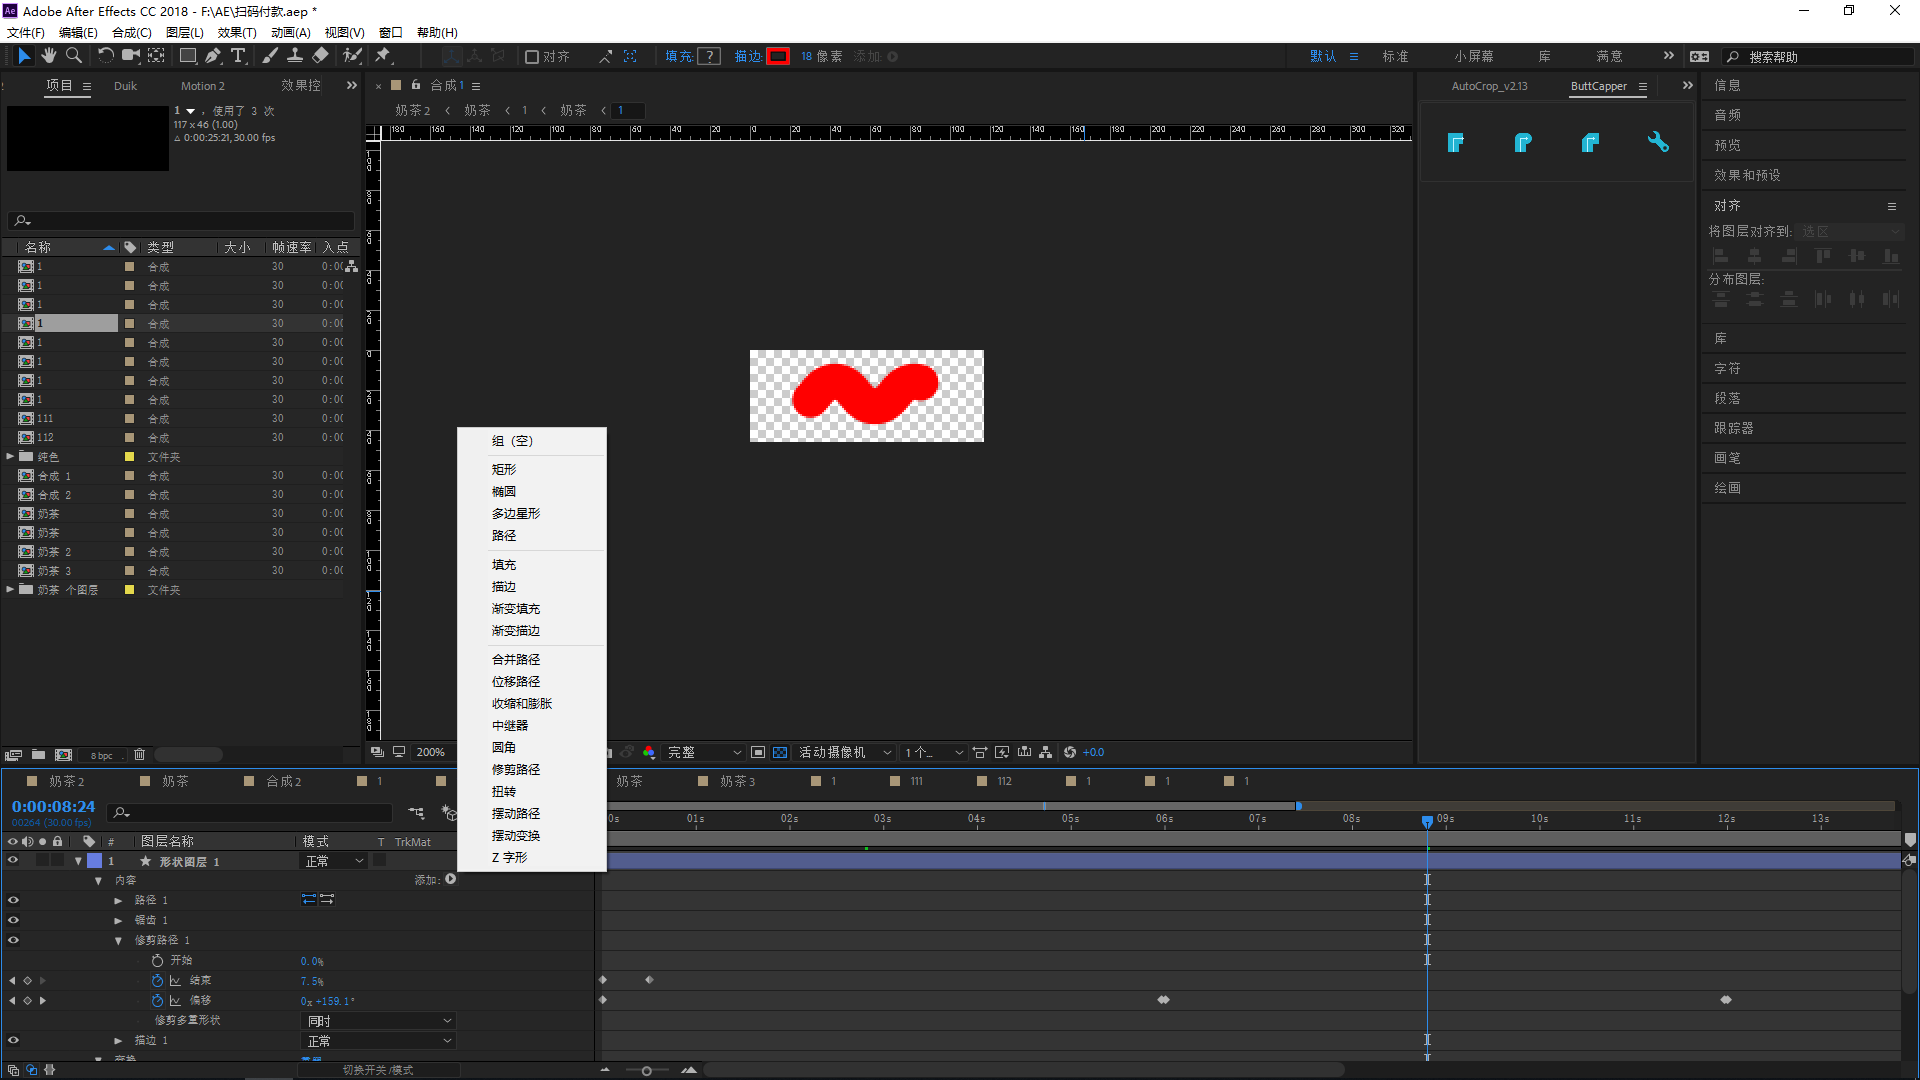Open the 完整 resolution dropdown

click(704, 752)
